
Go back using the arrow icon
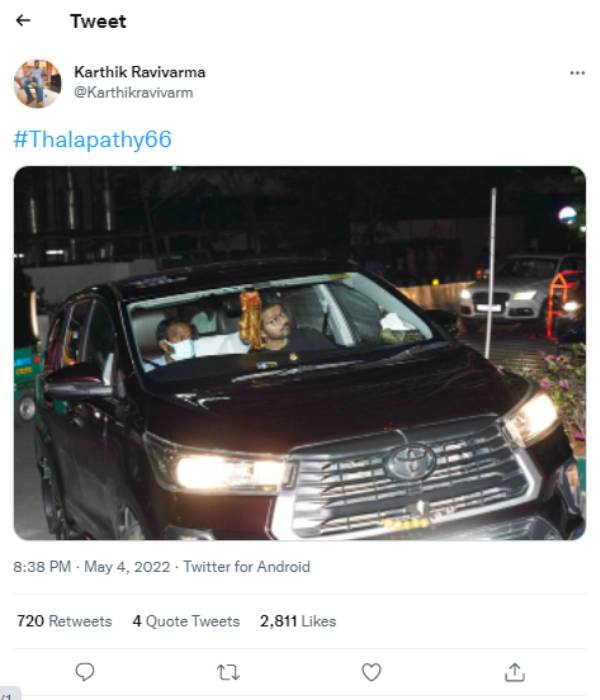coord(23,21)
